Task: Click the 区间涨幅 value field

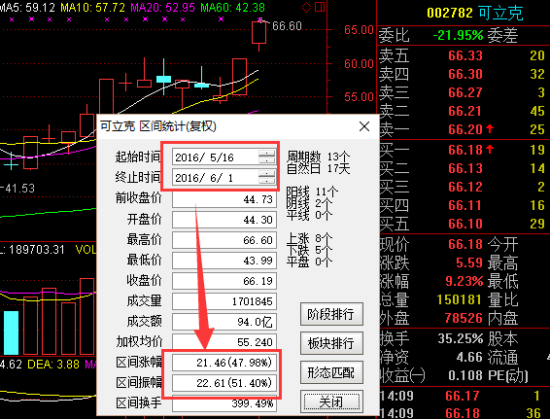Action: tap(224, 363)
